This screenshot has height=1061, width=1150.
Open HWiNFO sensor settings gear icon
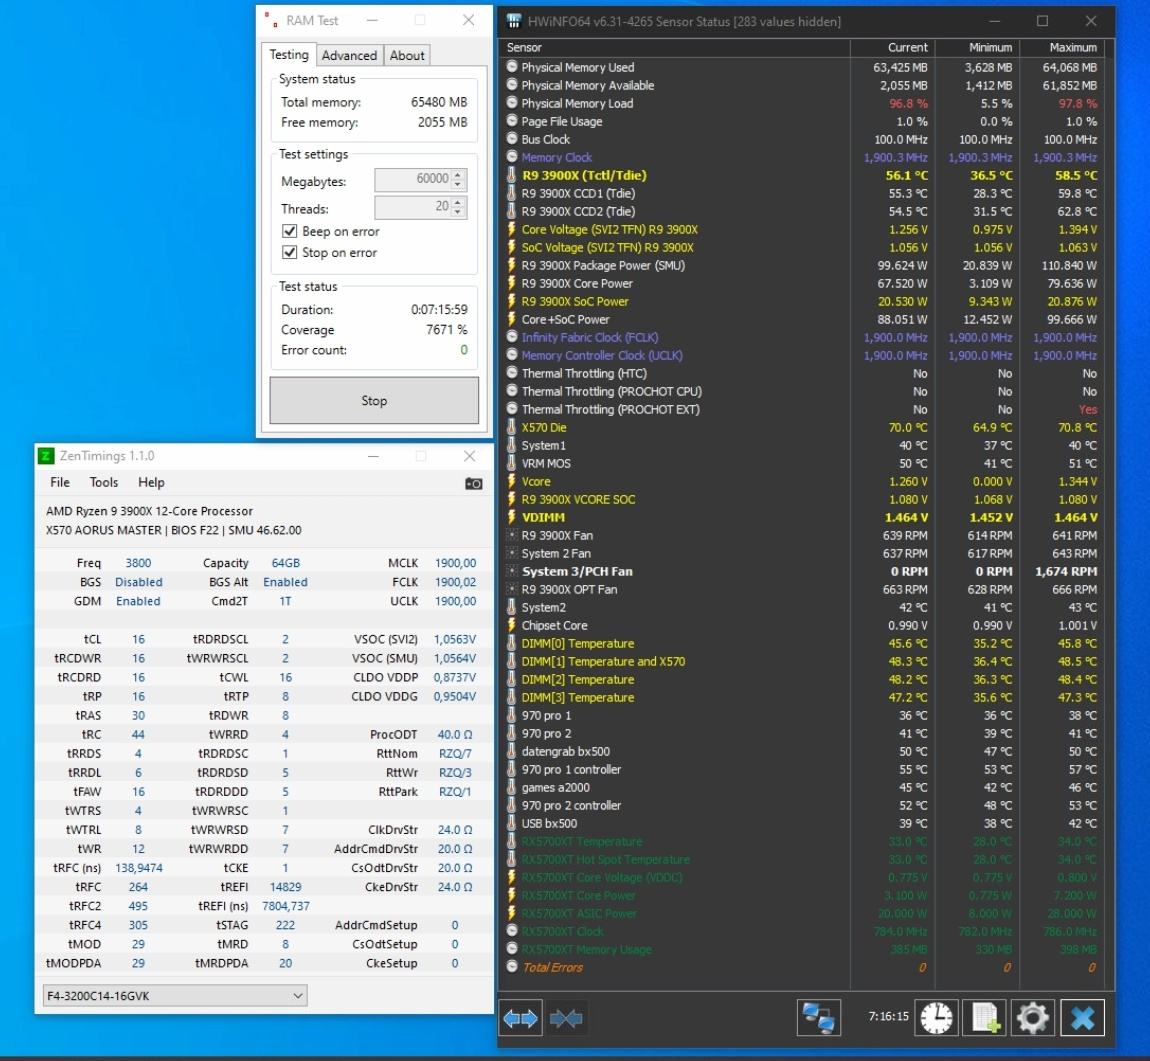[1033, 1018]
